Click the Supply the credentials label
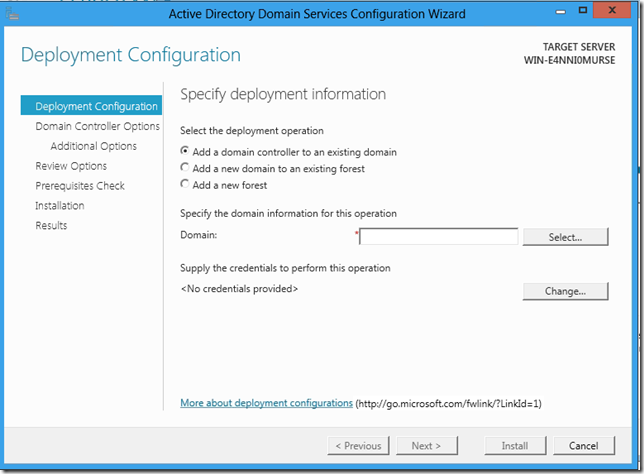 pyautogui.click(x=285, y=268)
